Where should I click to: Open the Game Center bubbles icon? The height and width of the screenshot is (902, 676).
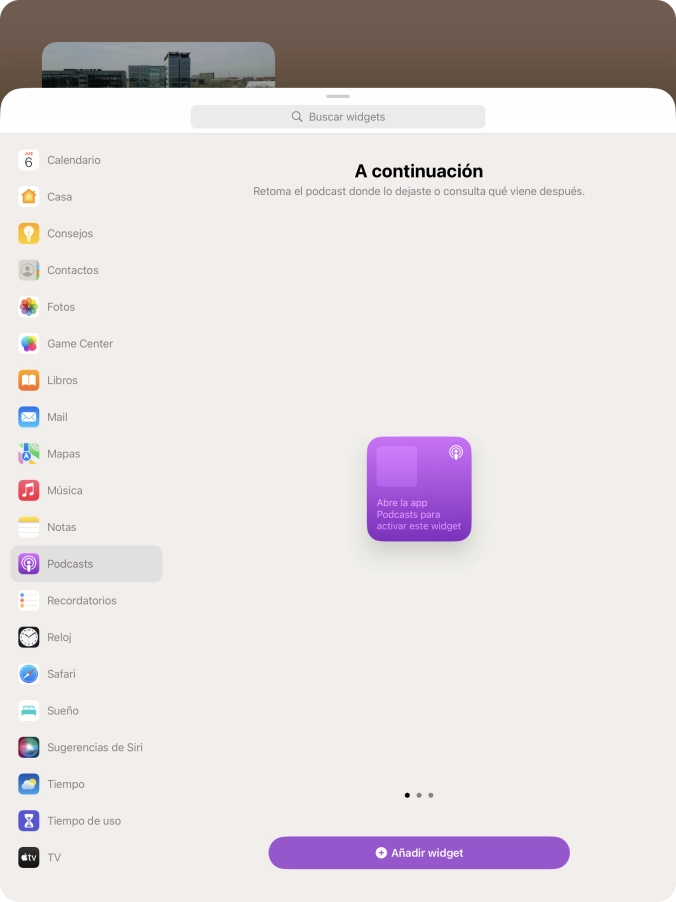click(x=29, y=343)
